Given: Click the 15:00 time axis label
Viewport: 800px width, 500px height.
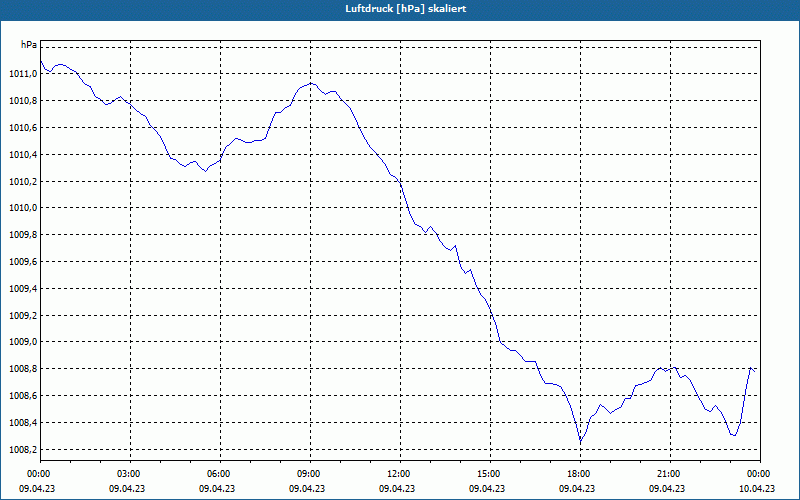Looking at the screenshot, I should 490,474.
